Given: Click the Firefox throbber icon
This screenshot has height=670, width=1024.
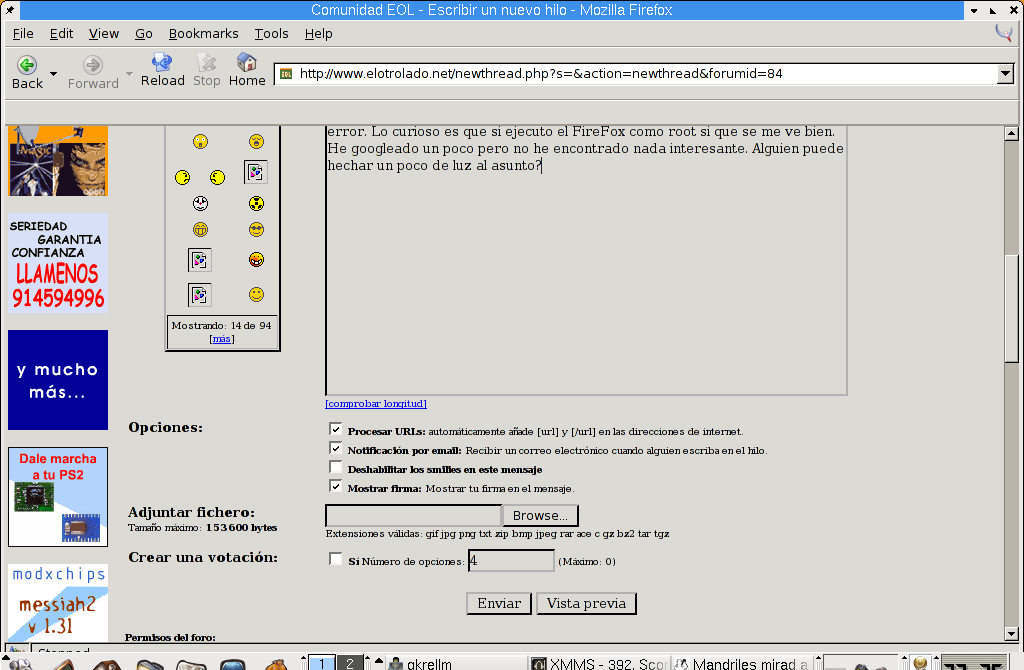Looking at the screenshot, I should click(1004, 32).
